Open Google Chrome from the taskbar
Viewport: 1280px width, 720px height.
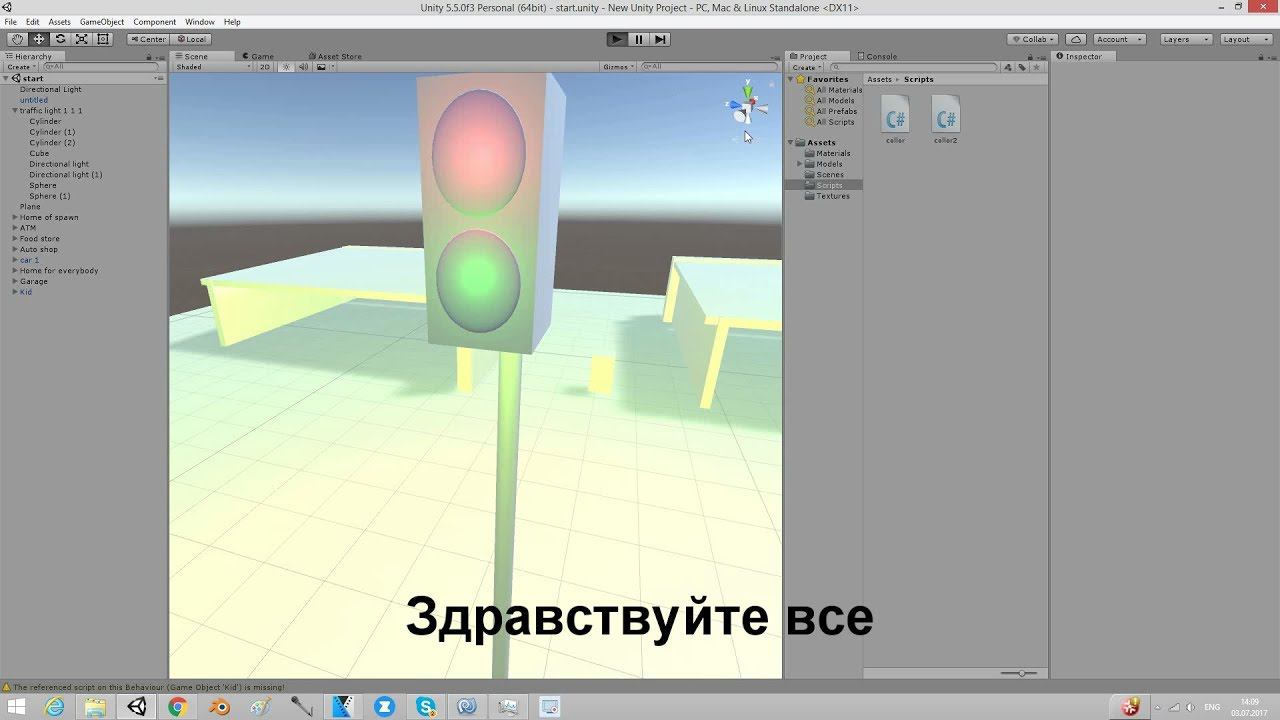pos(177,707)
